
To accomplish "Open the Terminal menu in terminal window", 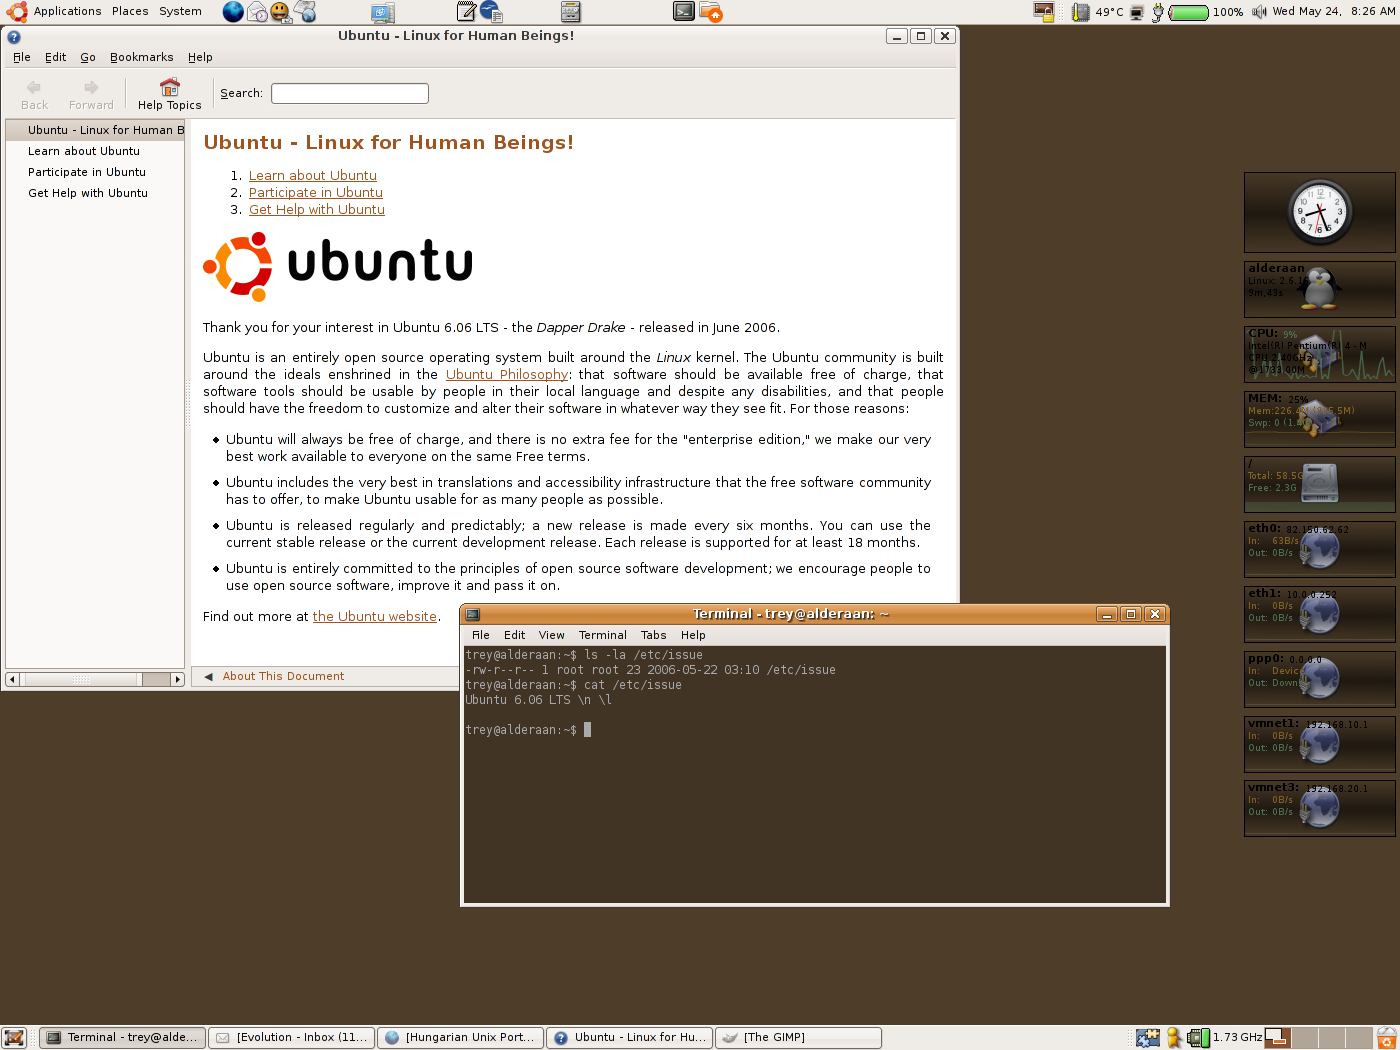I will (602, 635).
